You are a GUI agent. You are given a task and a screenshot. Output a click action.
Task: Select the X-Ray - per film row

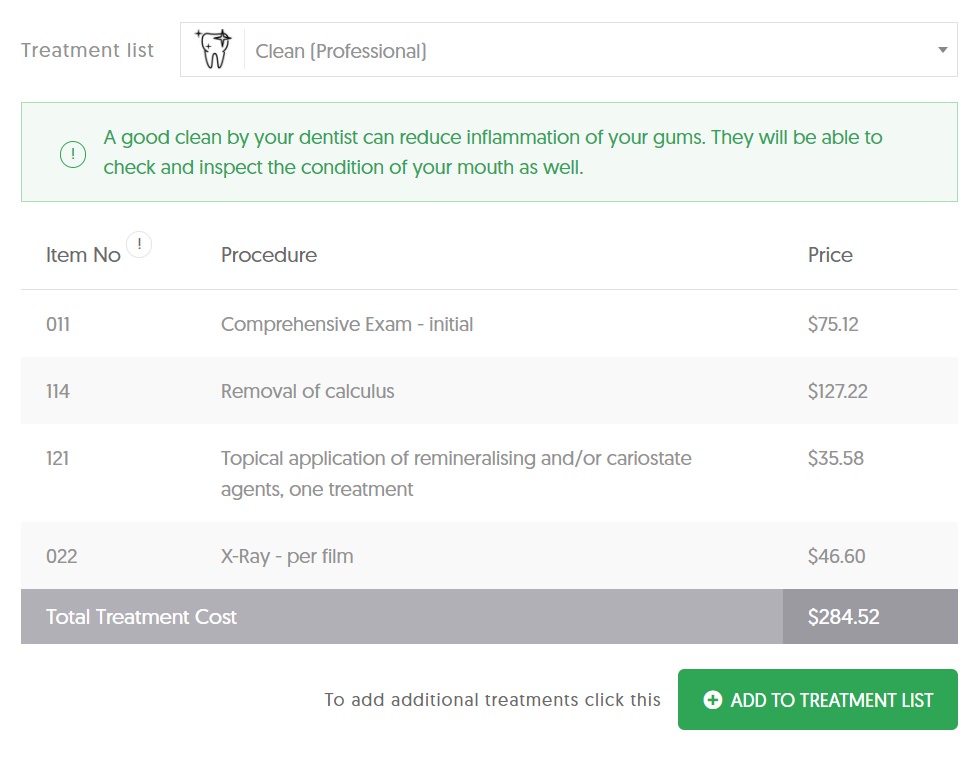(x=489, y=556)
